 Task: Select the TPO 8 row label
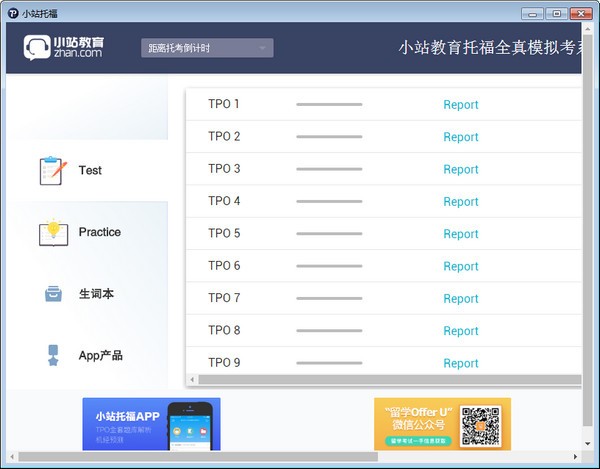pos(224,330)
